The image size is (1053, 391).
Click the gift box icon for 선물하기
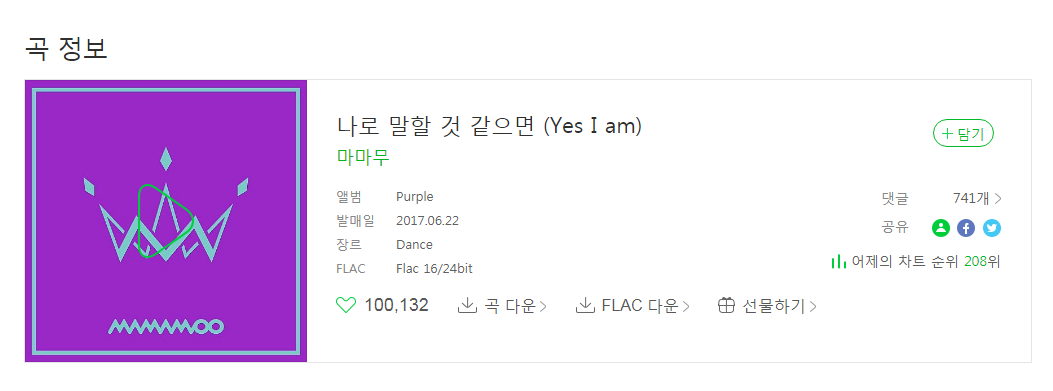point(727,306)
